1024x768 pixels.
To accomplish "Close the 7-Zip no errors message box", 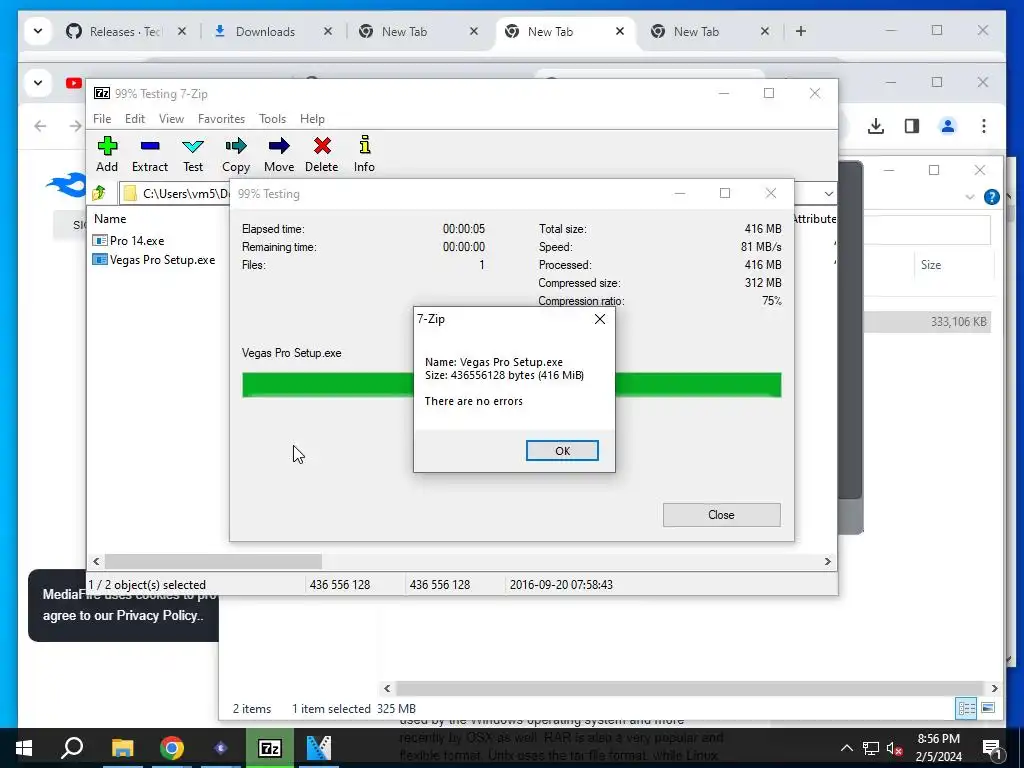I will 600,319.
